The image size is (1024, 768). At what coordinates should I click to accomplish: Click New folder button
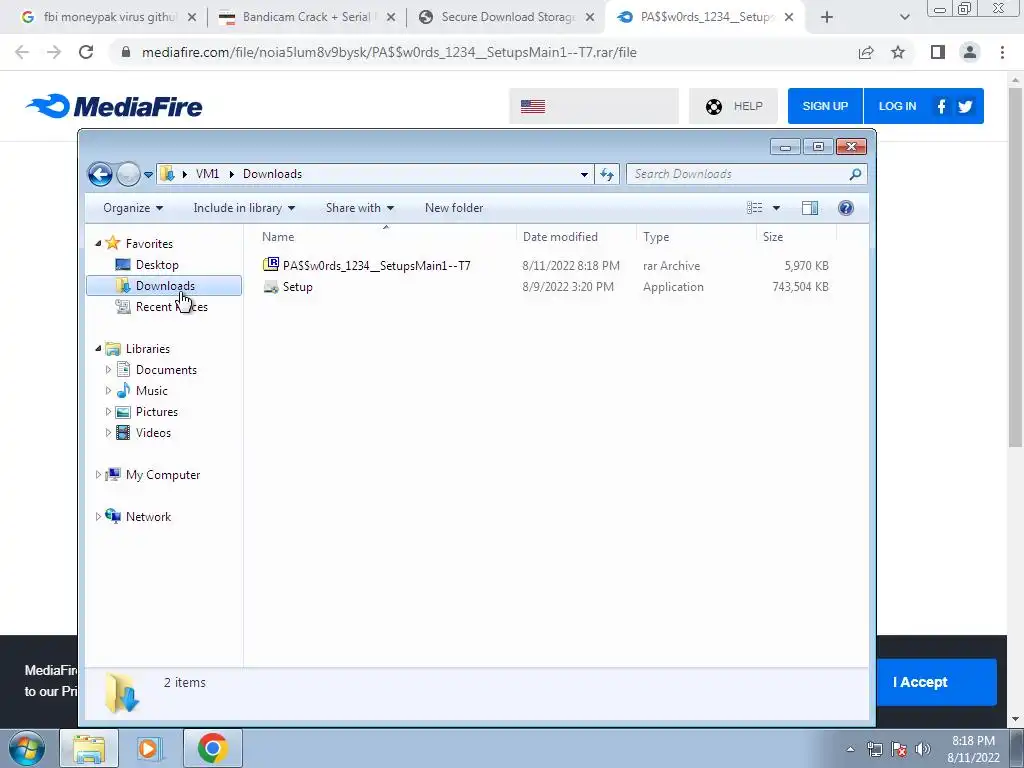[454, 208]
